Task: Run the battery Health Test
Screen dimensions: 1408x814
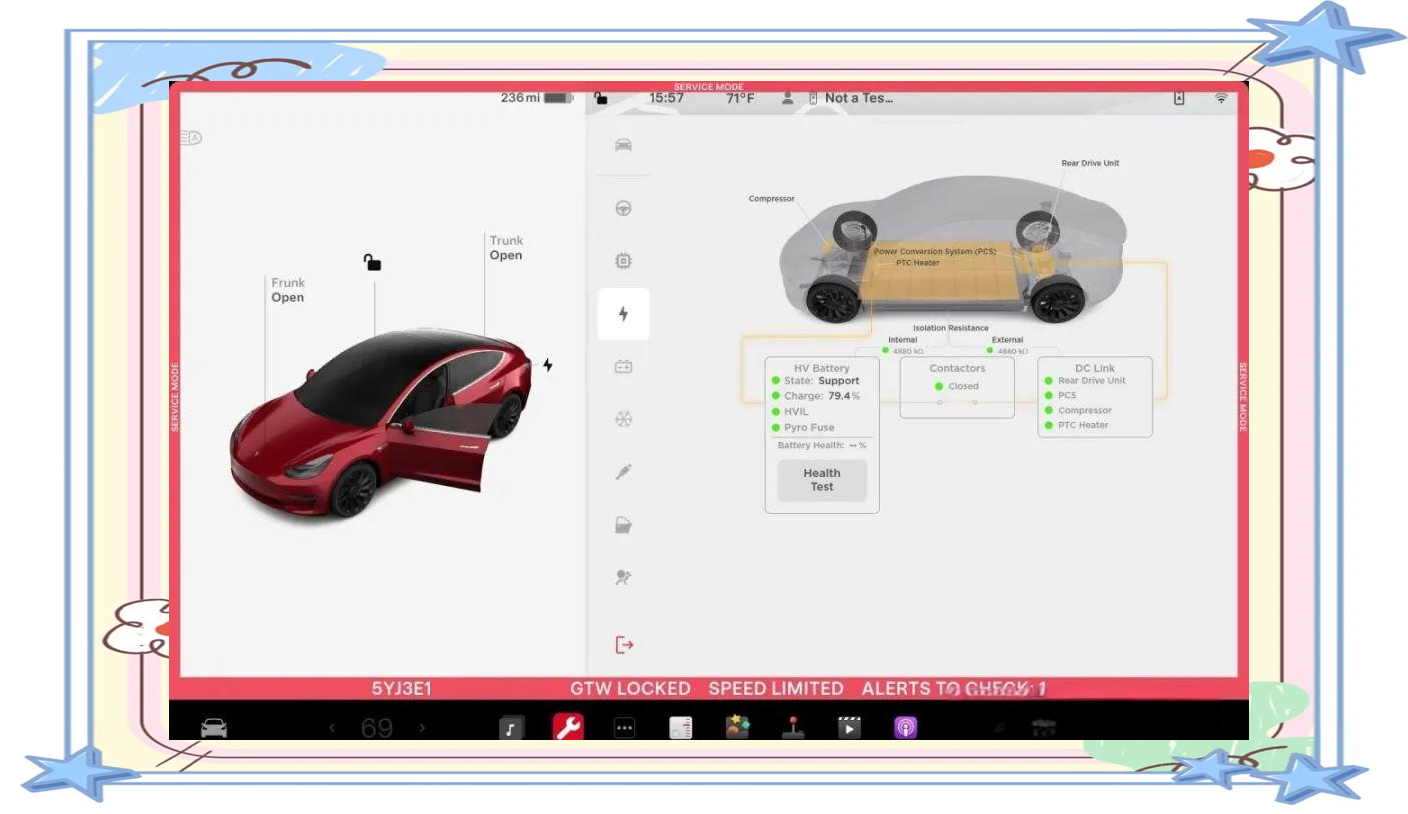Action: [822, 480]
